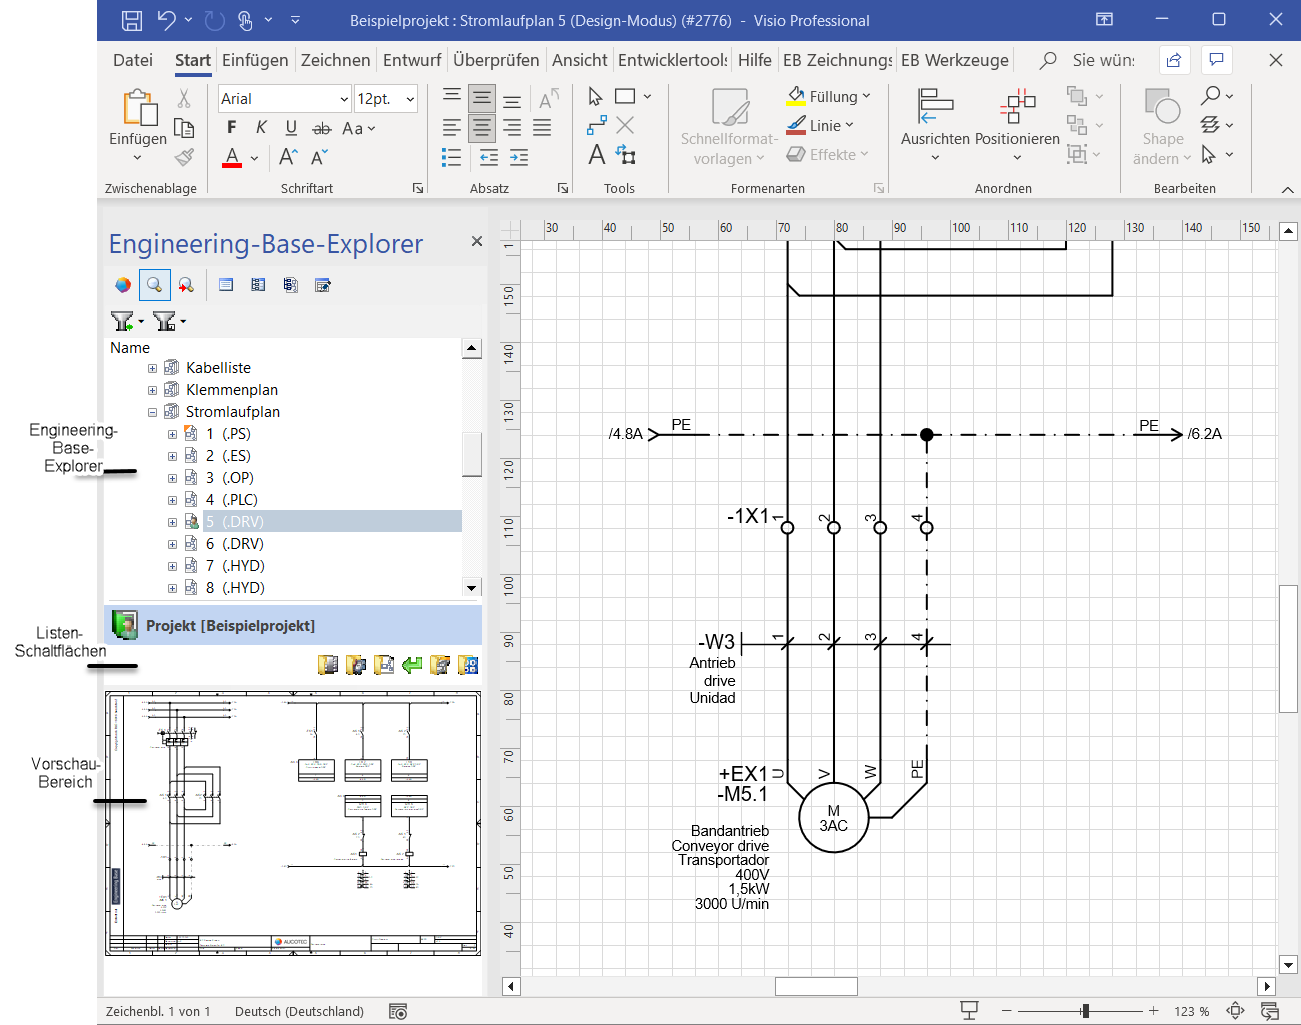Switch to the Ansicht ribbon tab
The image size is (1301, 1025).
579,60
